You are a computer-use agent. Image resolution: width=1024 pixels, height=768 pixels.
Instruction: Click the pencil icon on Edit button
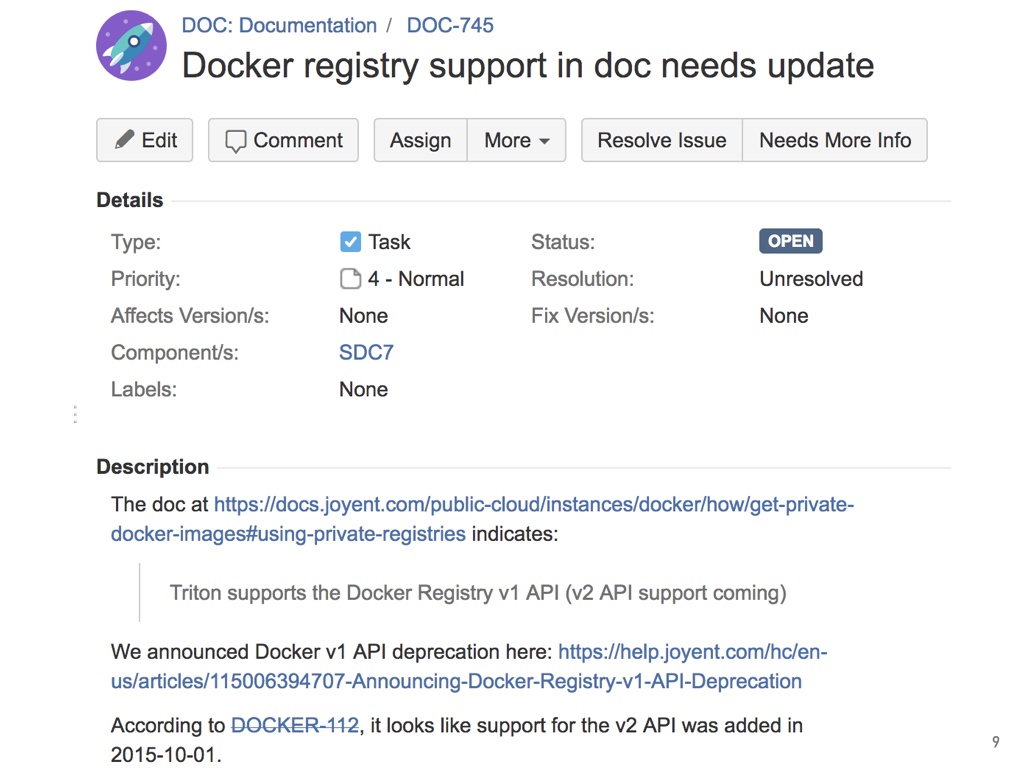124,140
